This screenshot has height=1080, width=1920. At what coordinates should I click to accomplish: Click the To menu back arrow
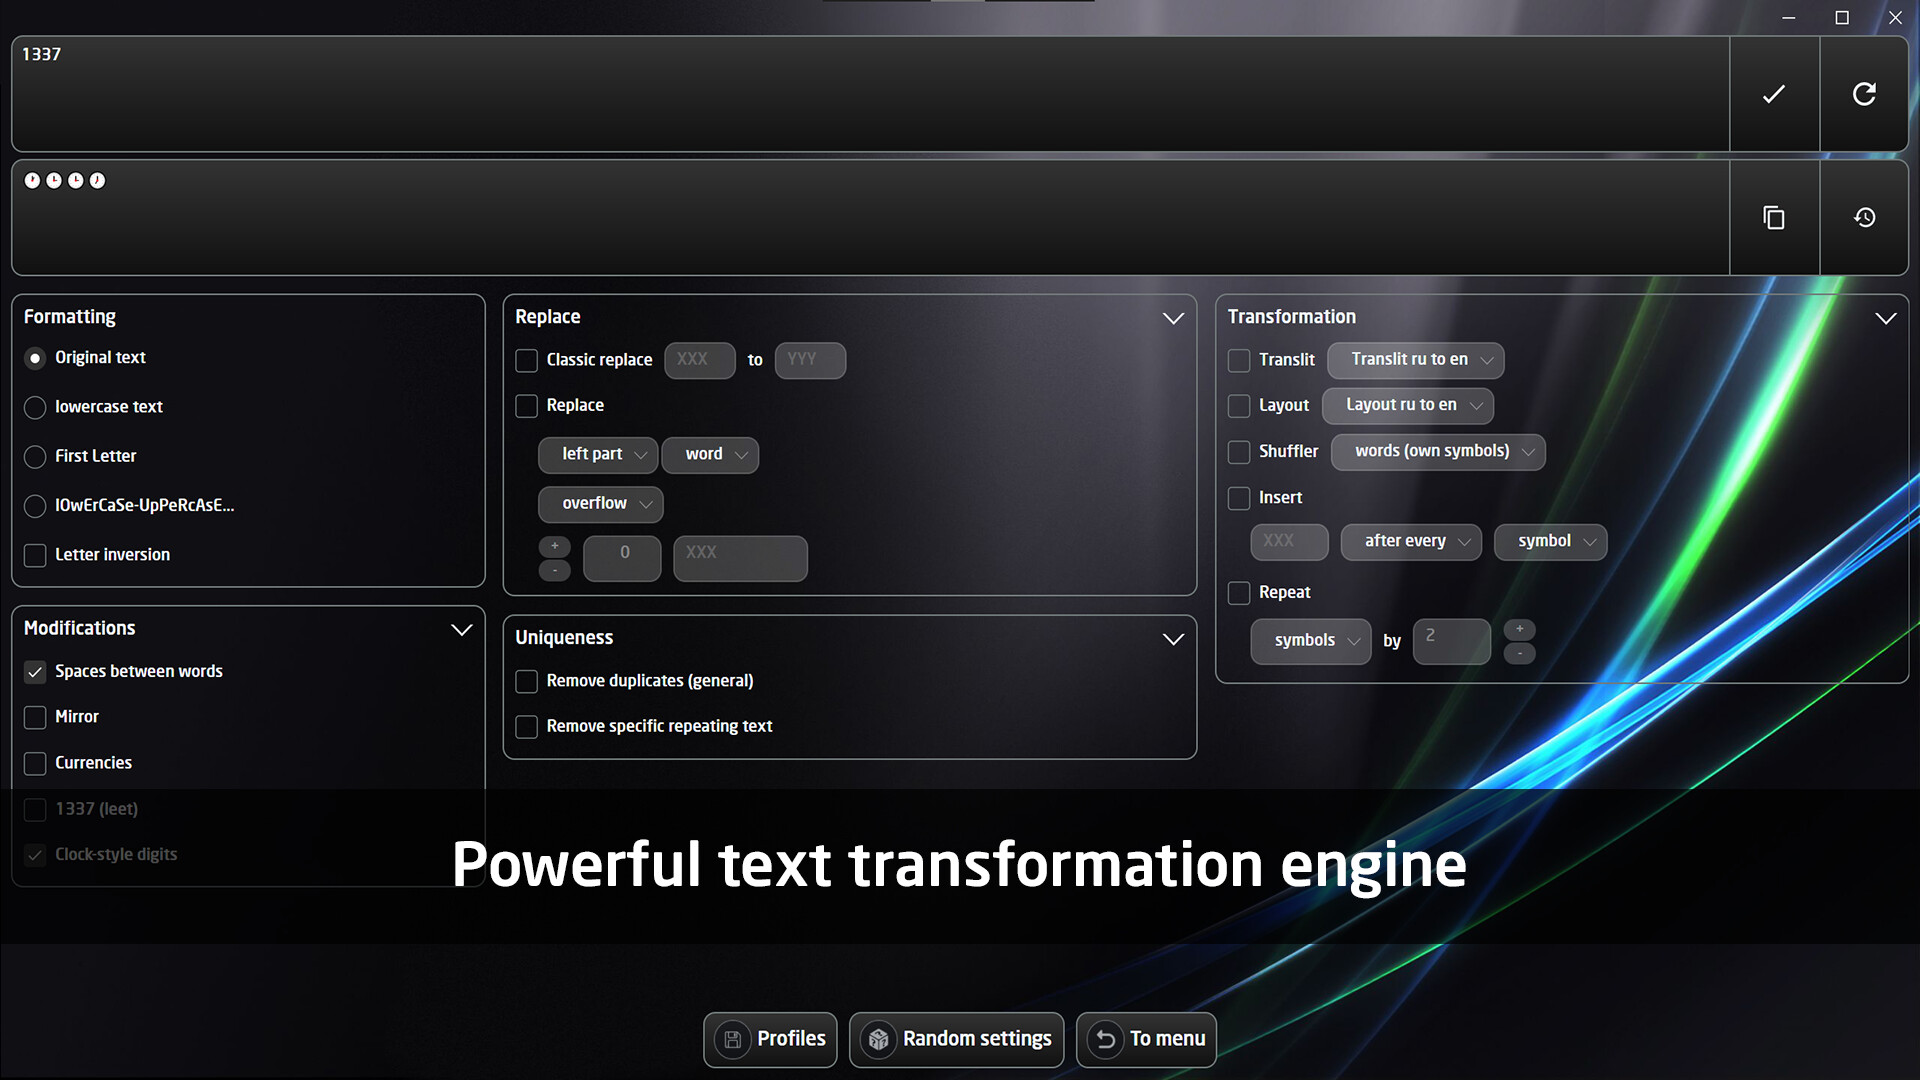[x=1105, y=1039]
